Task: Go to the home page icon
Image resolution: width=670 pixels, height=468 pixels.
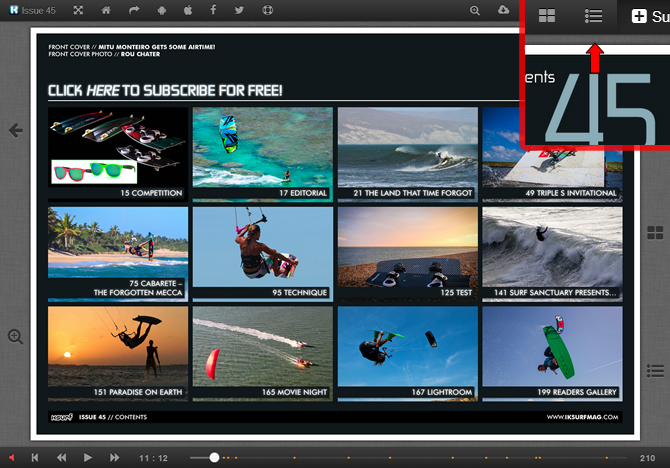Action: point(107,10)
